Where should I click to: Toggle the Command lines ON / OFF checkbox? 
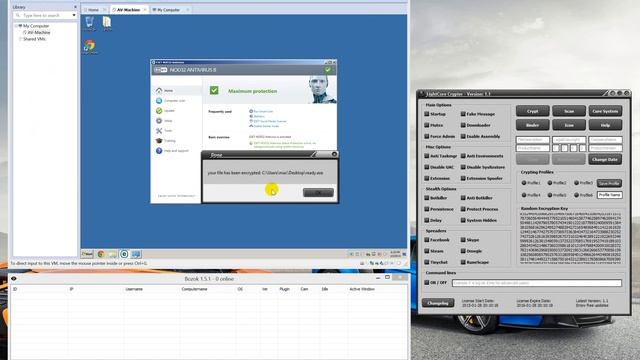click(x=427, y=282)
